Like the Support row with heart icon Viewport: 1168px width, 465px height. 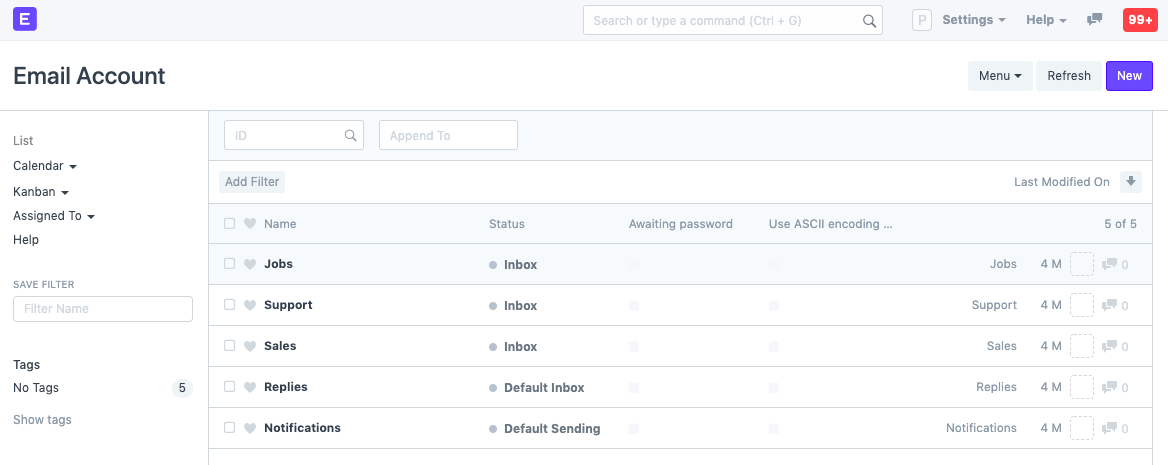pyautogui.click(x=250, y=305)
